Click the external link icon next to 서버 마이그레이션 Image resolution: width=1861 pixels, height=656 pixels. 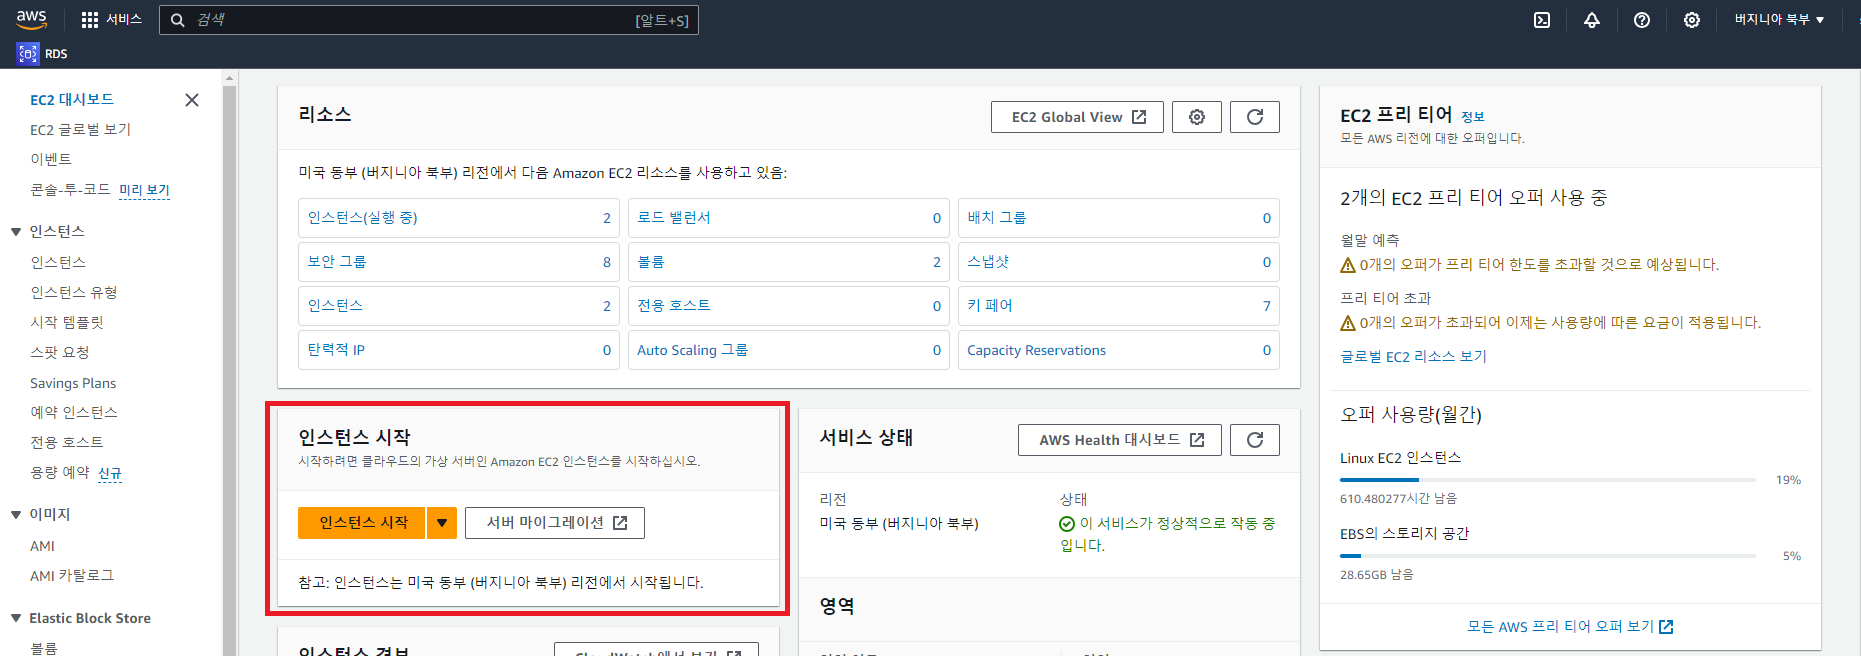tap(620, 523)
